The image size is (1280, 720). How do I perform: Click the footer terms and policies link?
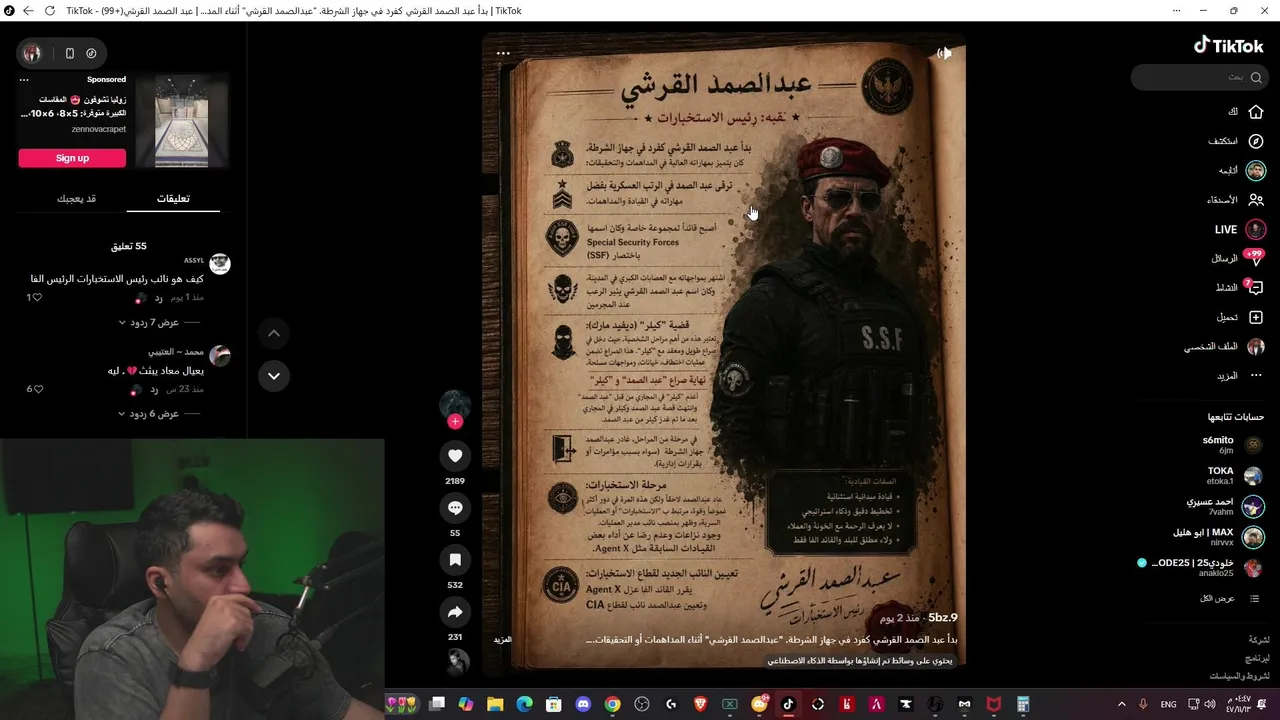coord(1241,676)
